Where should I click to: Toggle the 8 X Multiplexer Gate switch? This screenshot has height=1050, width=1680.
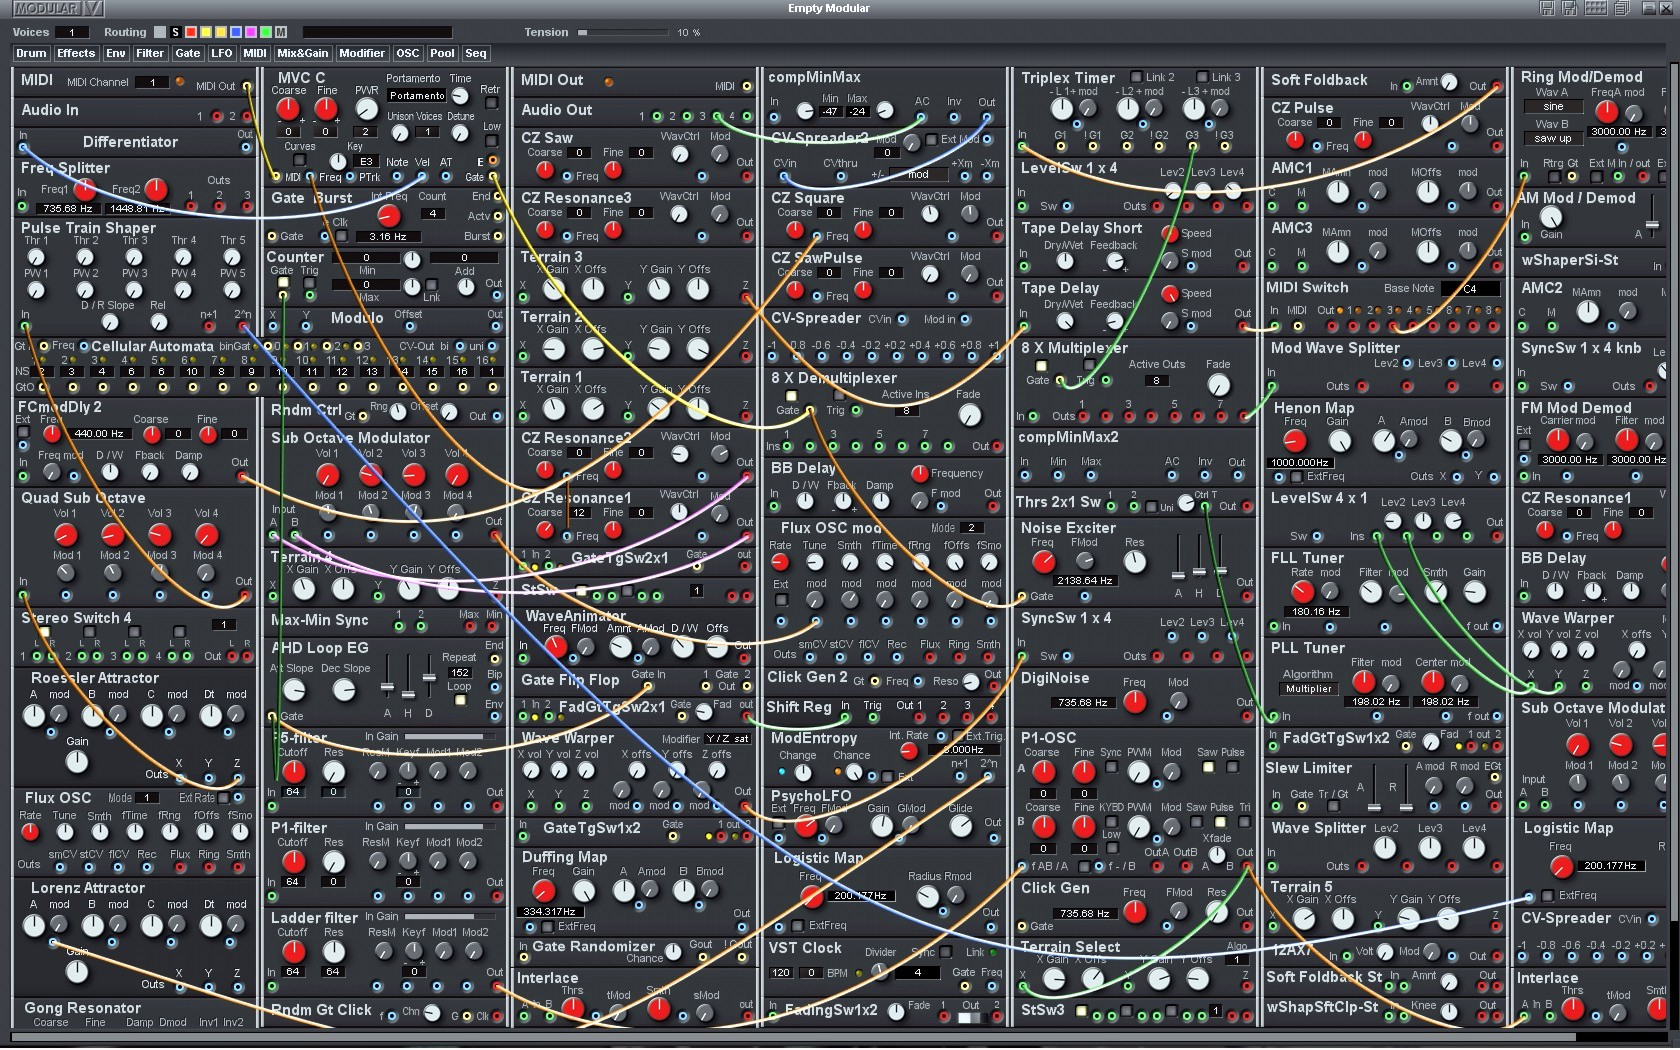point(1041,366)
